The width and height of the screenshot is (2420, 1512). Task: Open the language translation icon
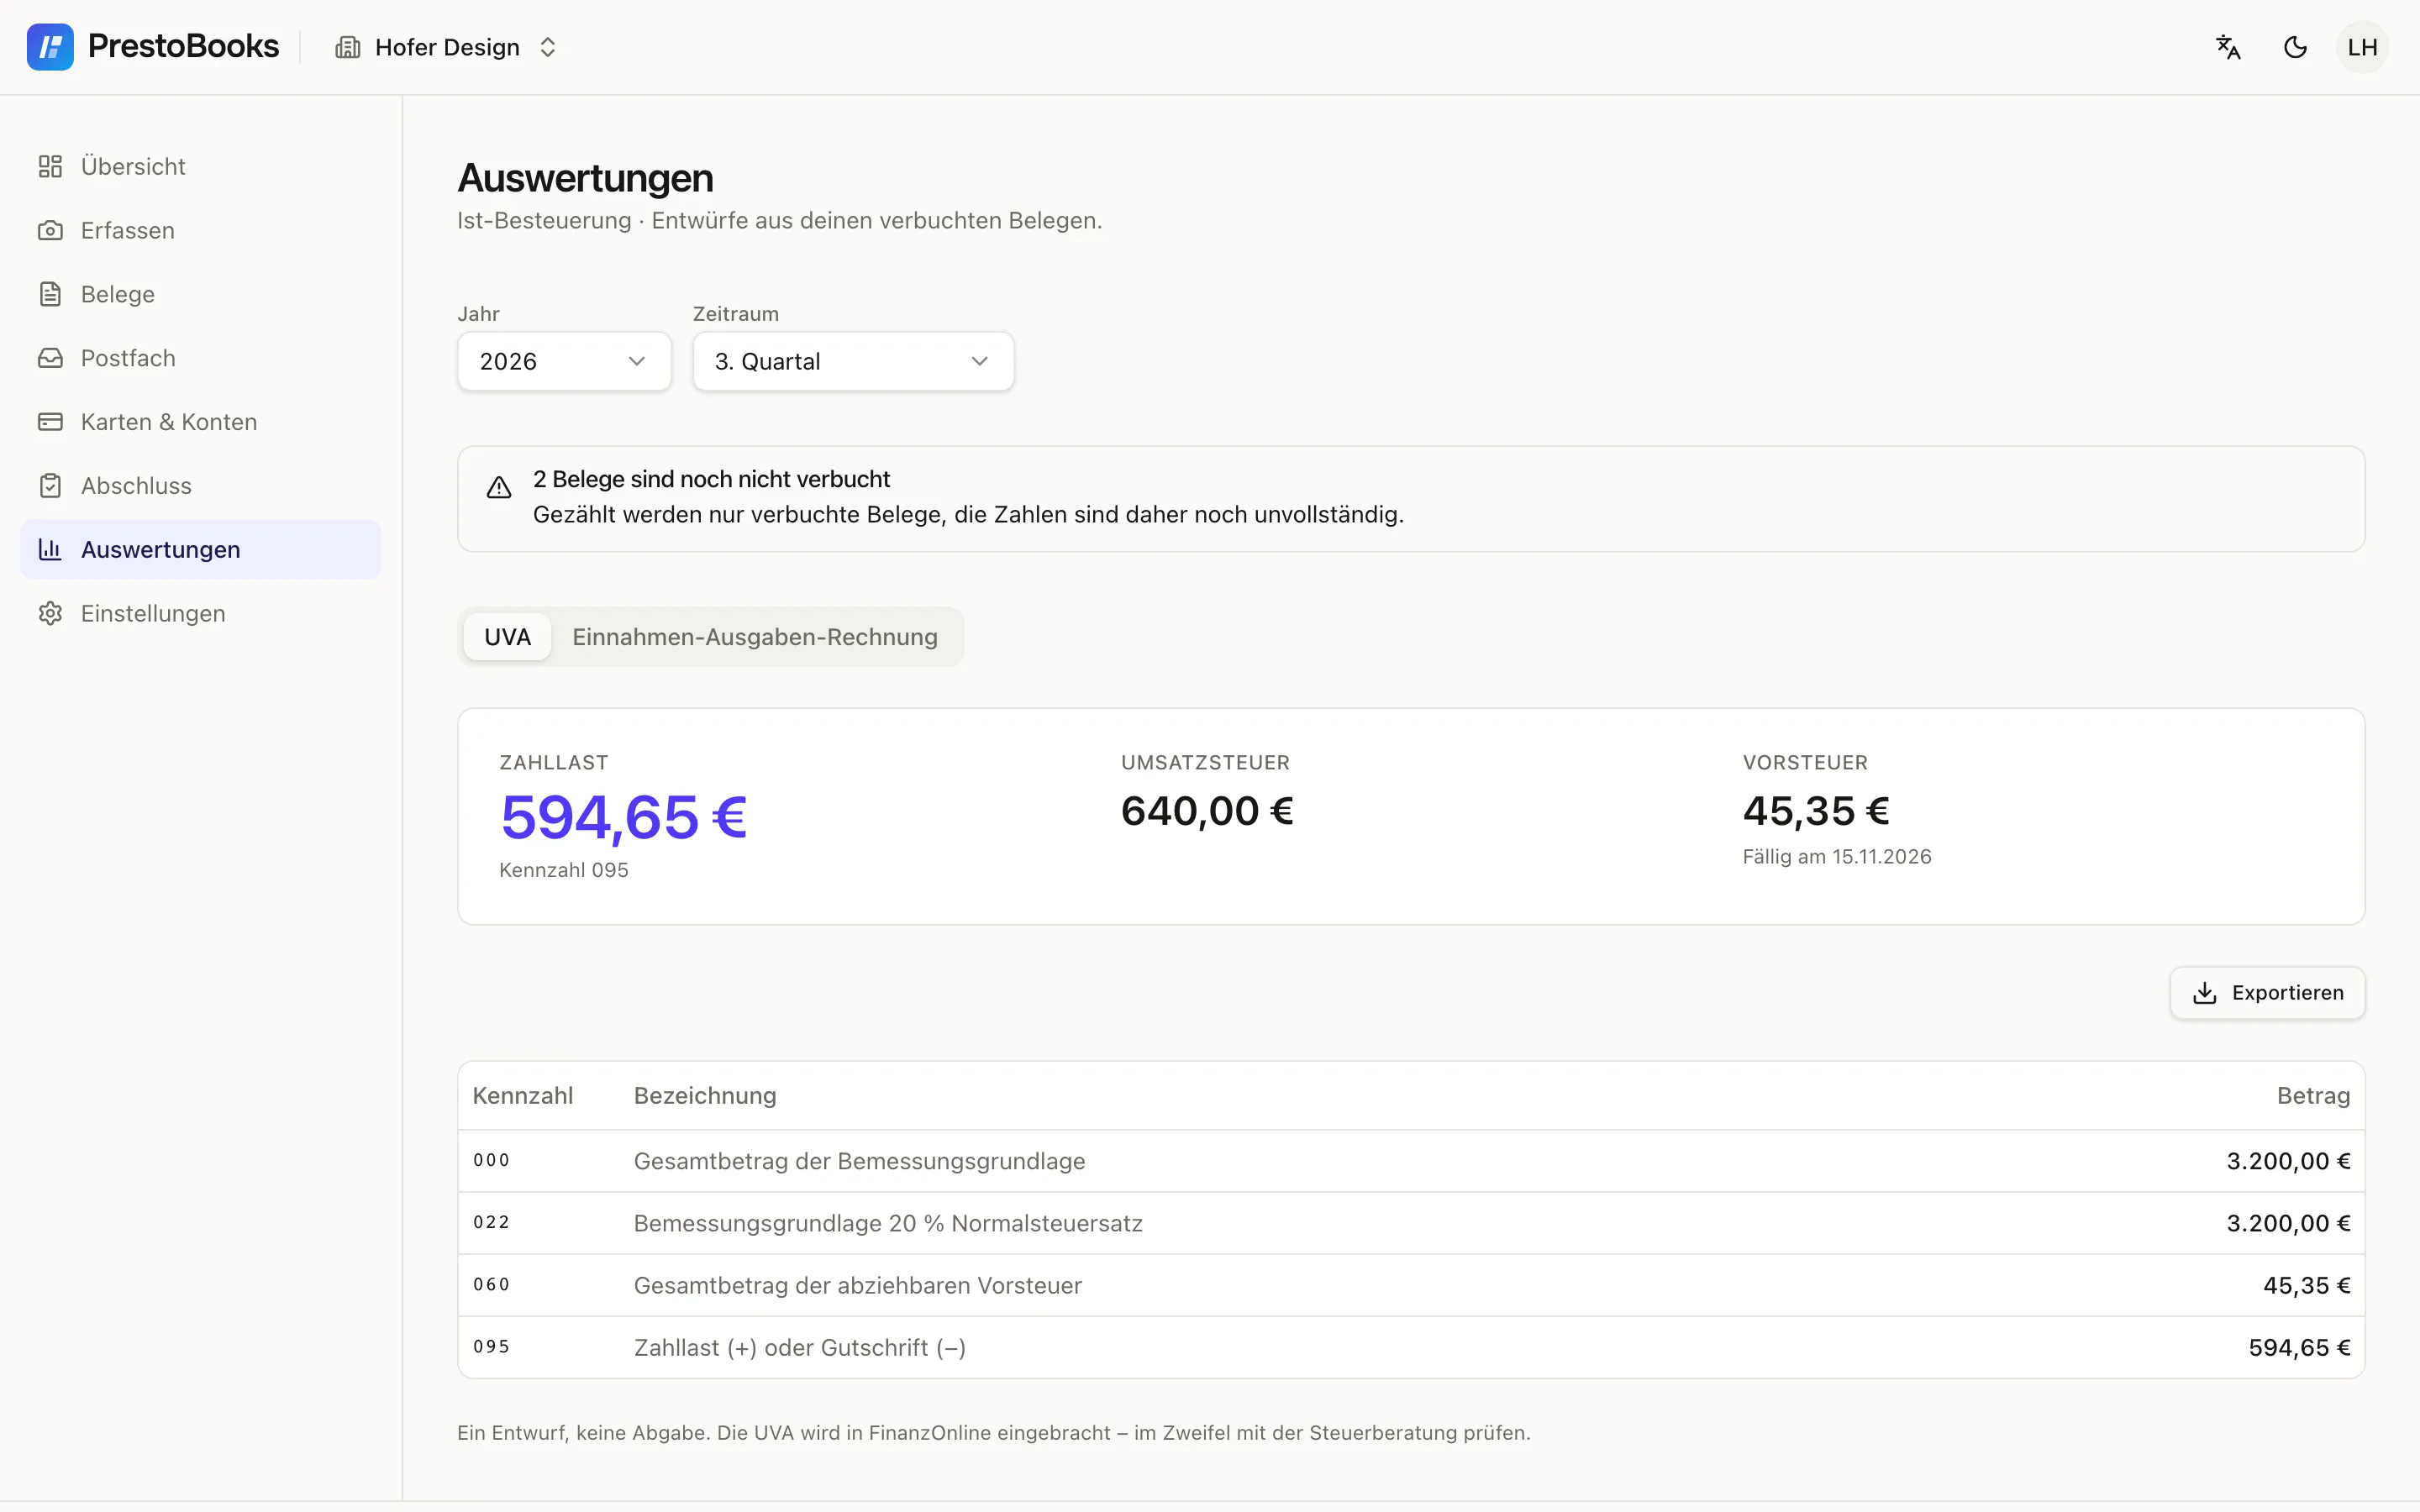[2228, 47]
